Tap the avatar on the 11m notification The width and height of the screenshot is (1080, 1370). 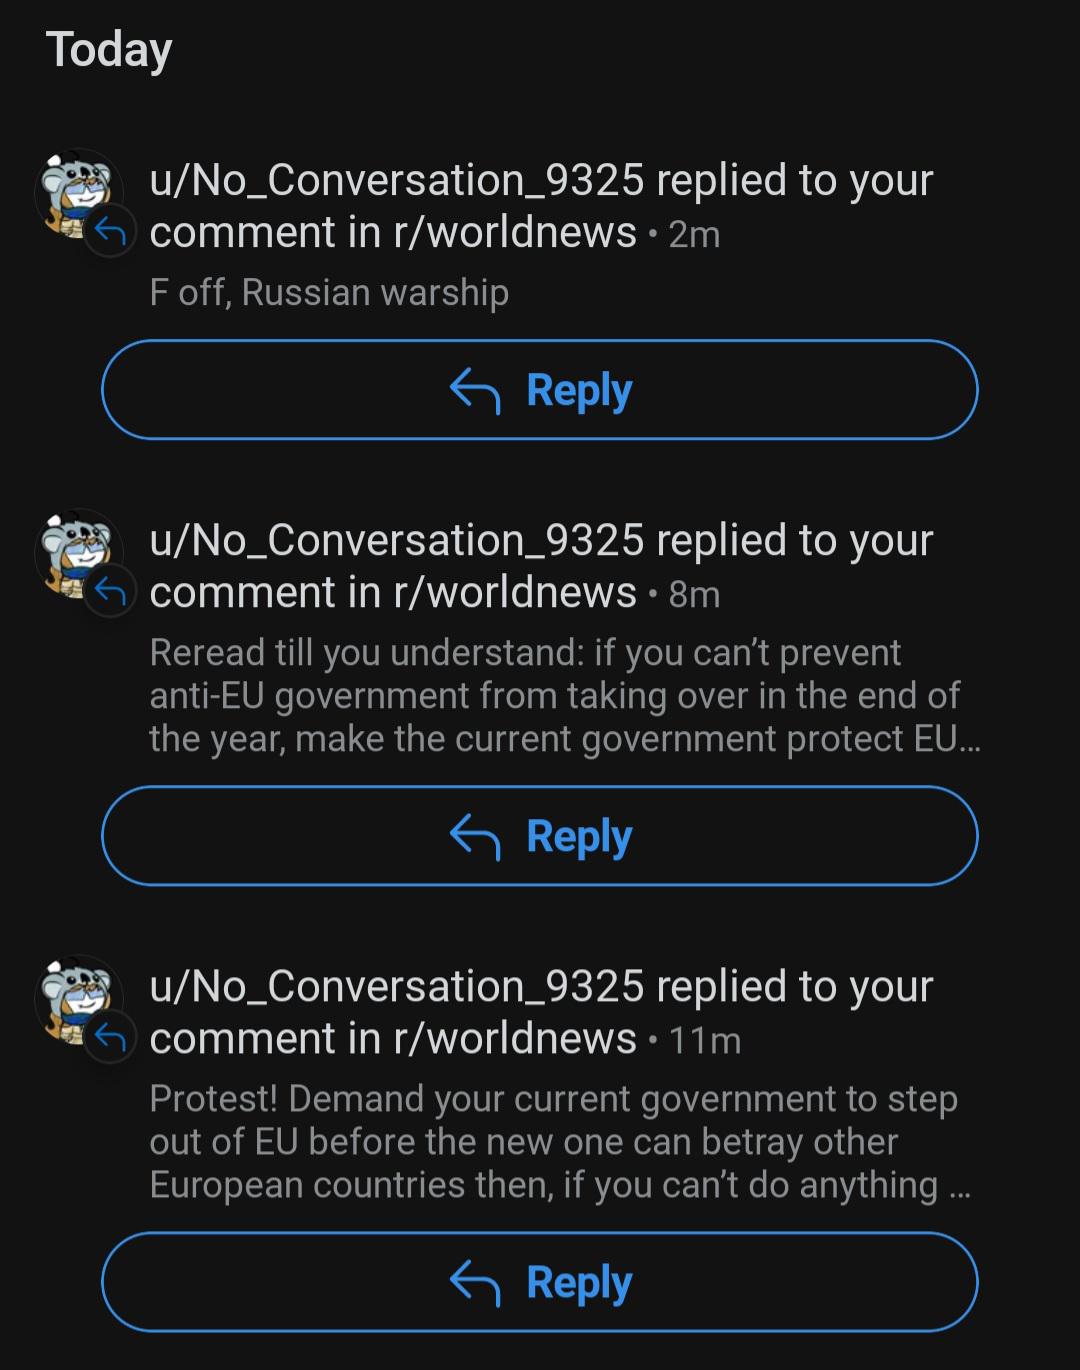(79, 1000)
